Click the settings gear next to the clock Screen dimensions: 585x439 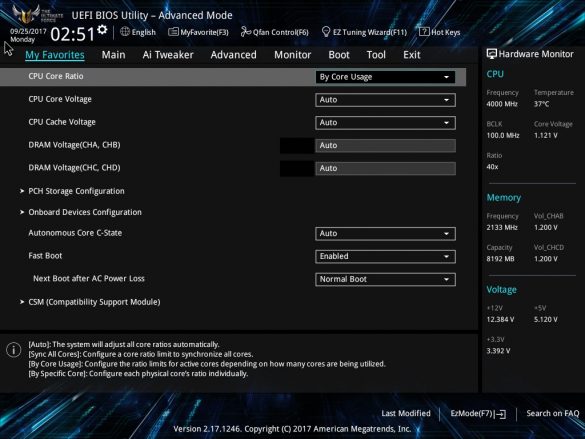click(x=102, y=29)
